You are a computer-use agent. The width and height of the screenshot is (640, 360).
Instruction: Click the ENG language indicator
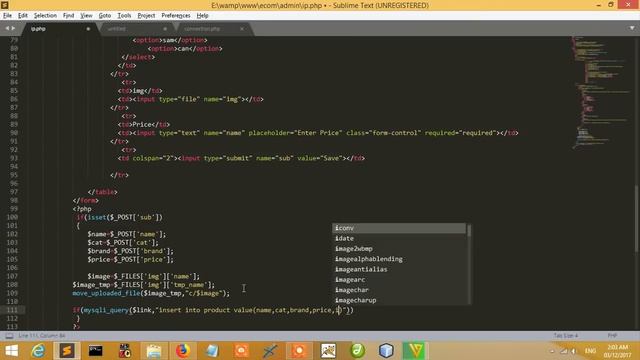590,351
